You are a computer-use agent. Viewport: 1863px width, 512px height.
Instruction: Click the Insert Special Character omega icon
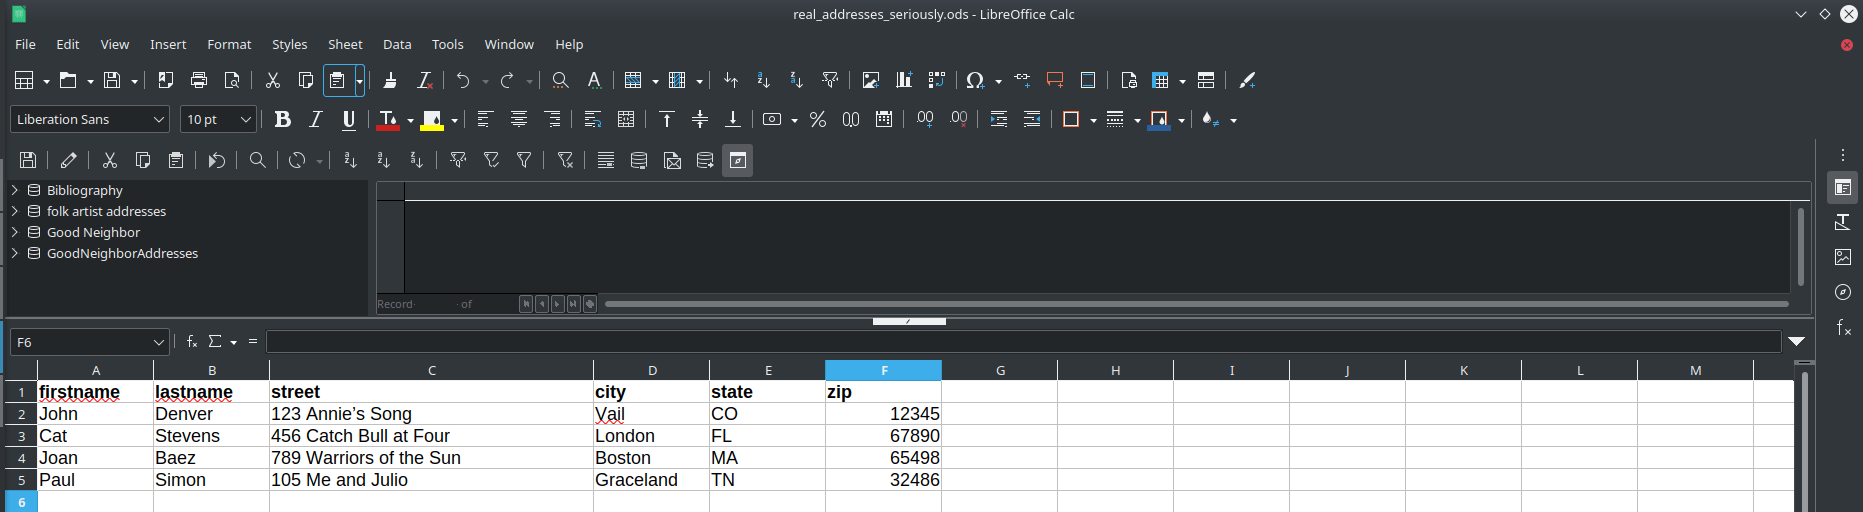pyautogui.click(x=975, y=80)
